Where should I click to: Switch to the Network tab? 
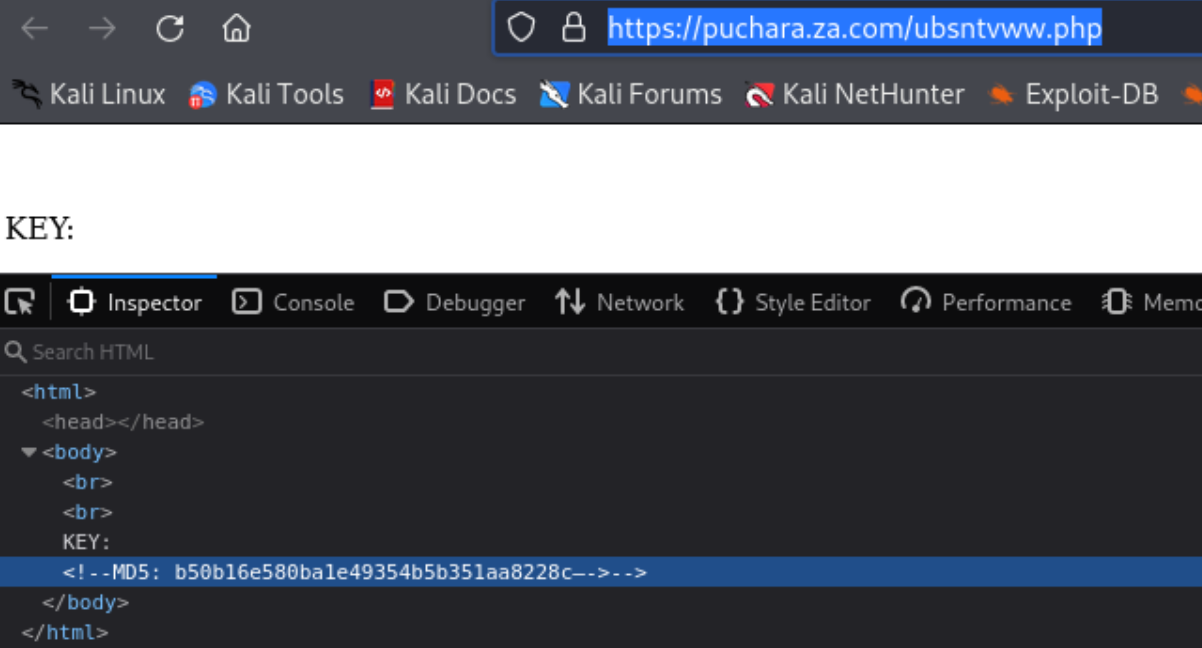pyautogui.click(x=620, y=302)
